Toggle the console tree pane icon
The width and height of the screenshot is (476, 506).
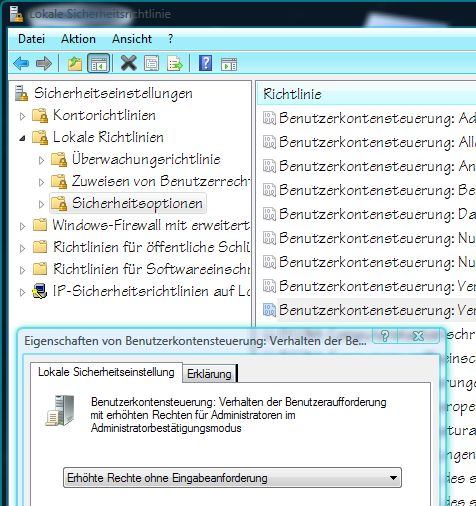pos(99,63)
